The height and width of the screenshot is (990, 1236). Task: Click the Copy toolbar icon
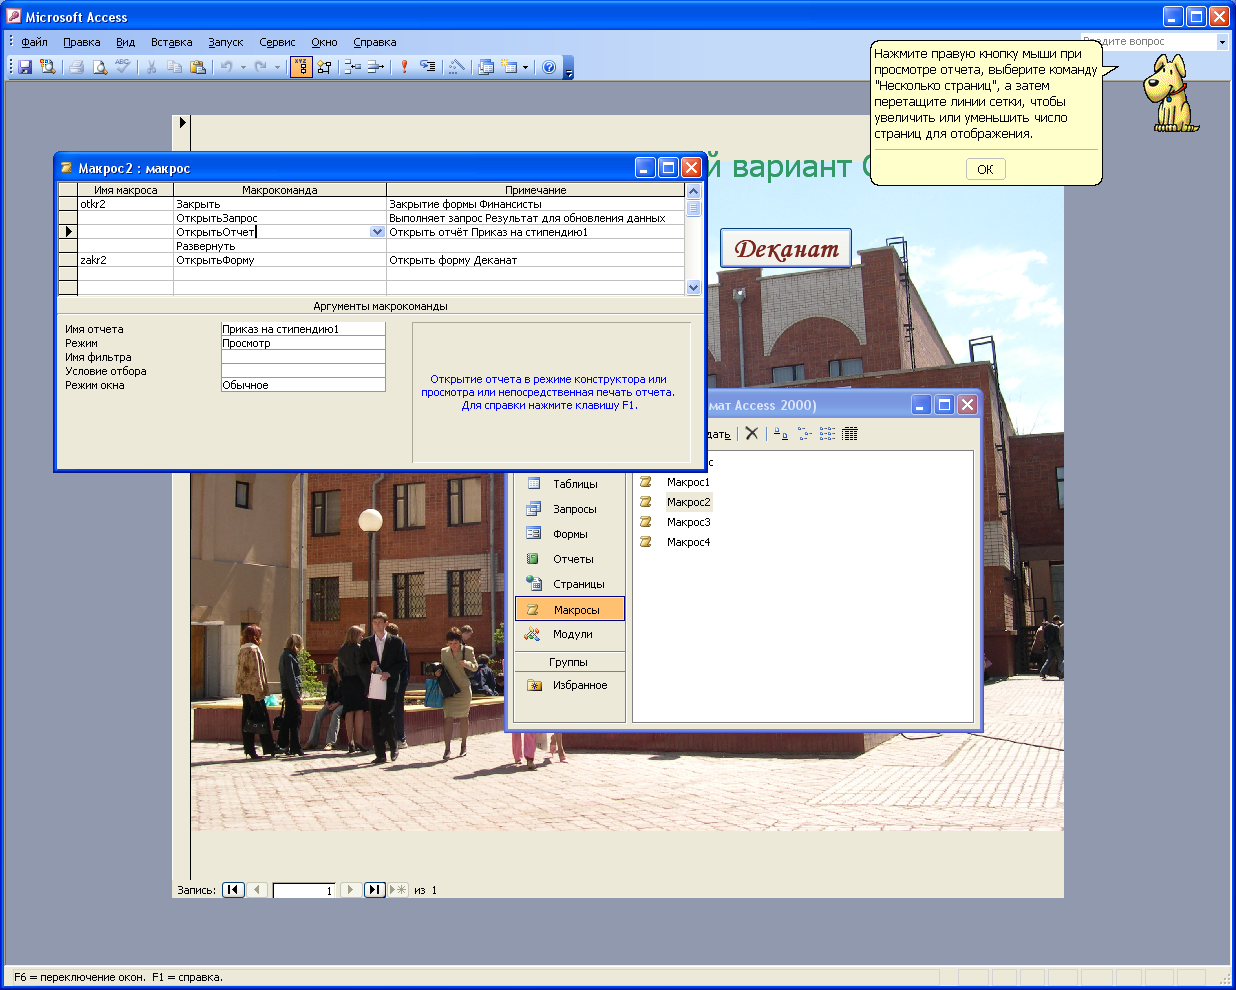pyautogui.click(x=174, y=67)
